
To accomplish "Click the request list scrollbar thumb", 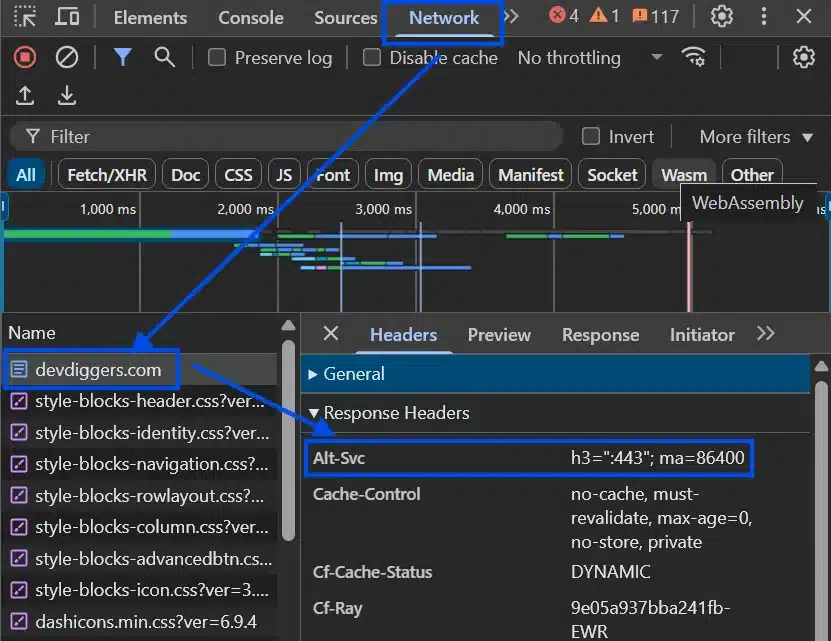I will pyautogui.click(x=288, y=440).
